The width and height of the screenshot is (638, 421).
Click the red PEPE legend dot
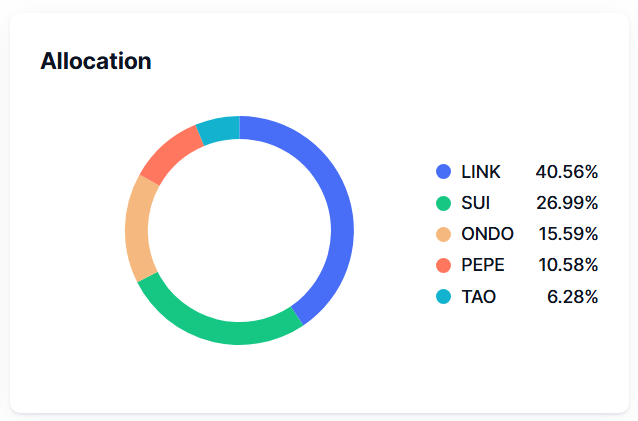(443, 265)
